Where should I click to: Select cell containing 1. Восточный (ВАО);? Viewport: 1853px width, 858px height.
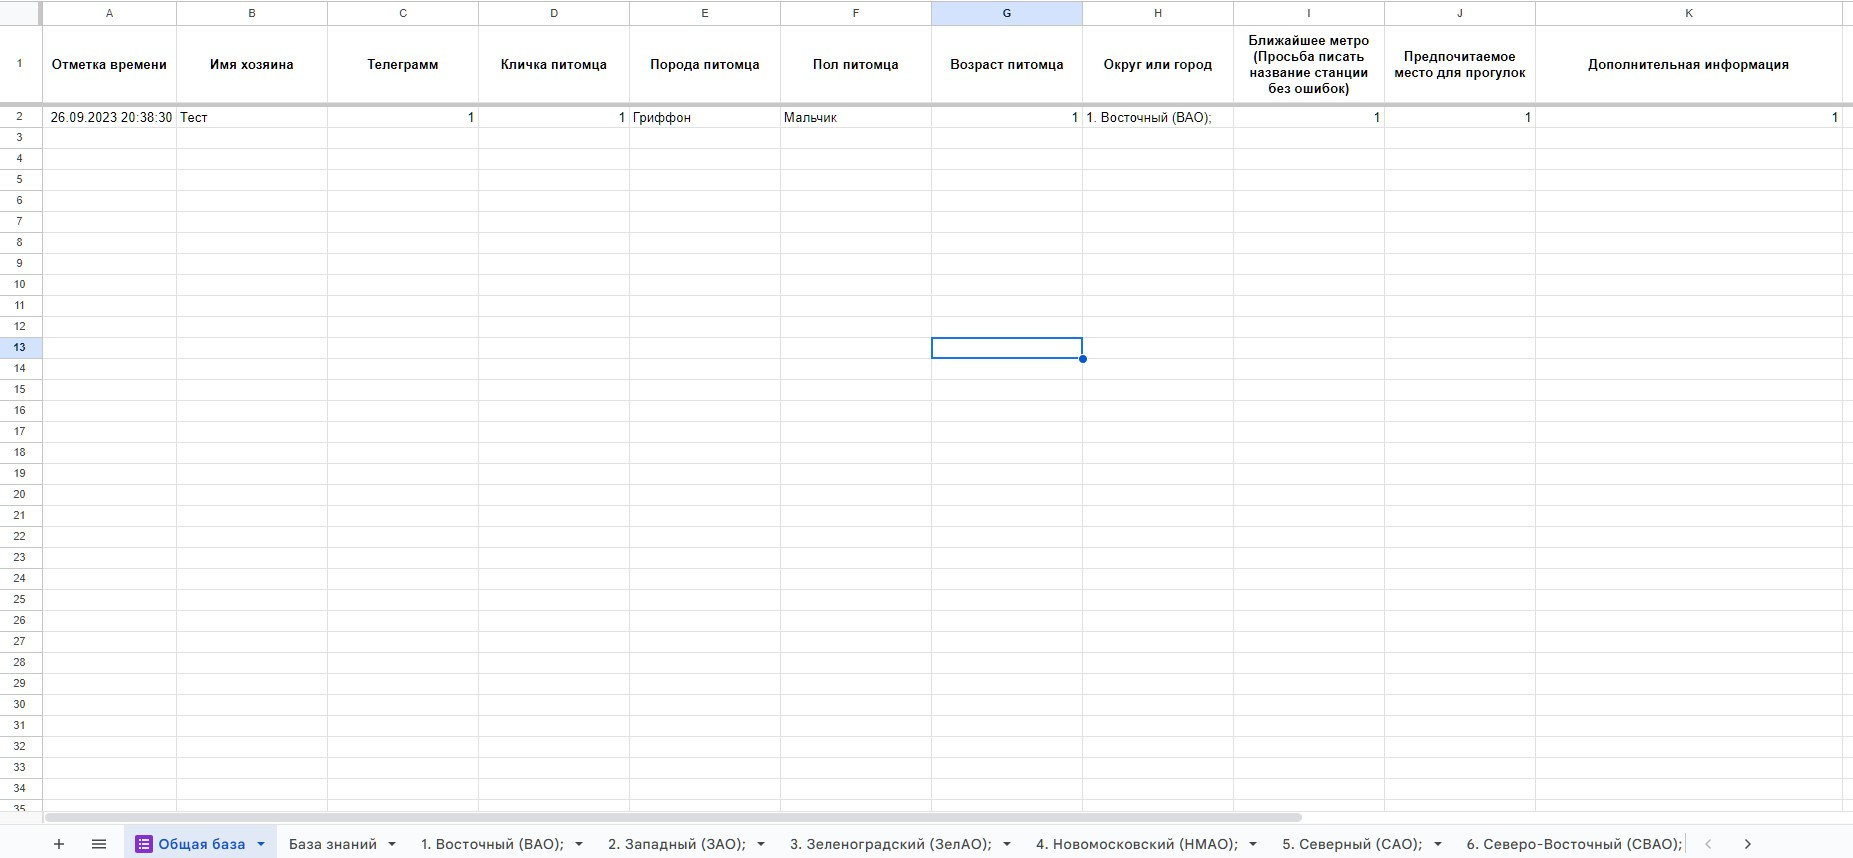(1158, 117)
